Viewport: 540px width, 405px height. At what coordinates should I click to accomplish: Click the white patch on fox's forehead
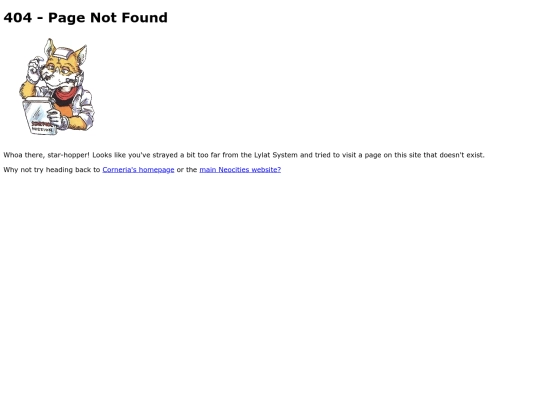click(64, 54)
